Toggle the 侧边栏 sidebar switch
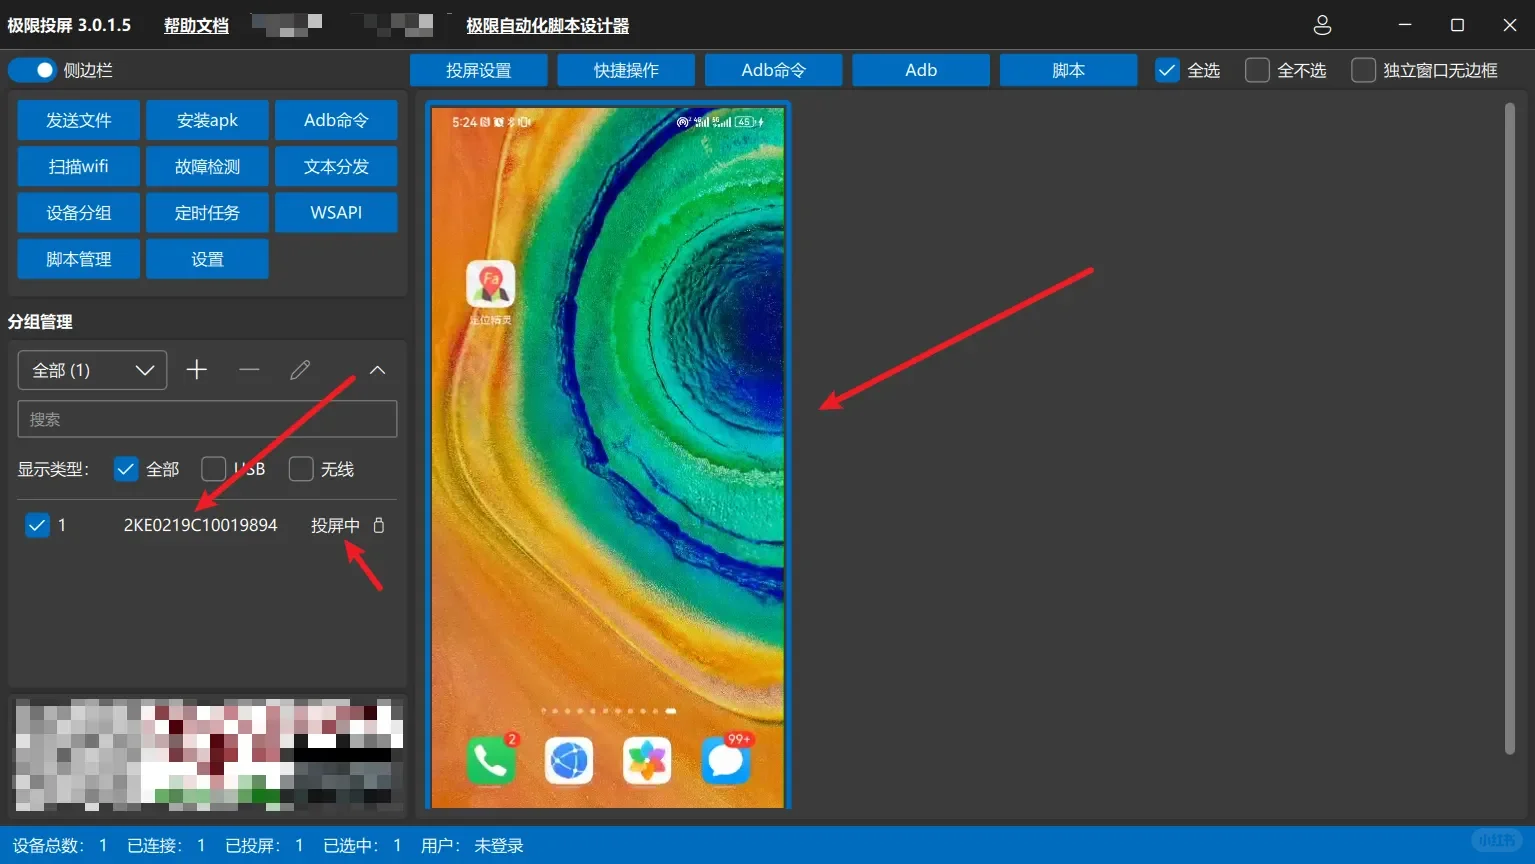Screen dimensions: 1535x864 click(x=33, y=70)
